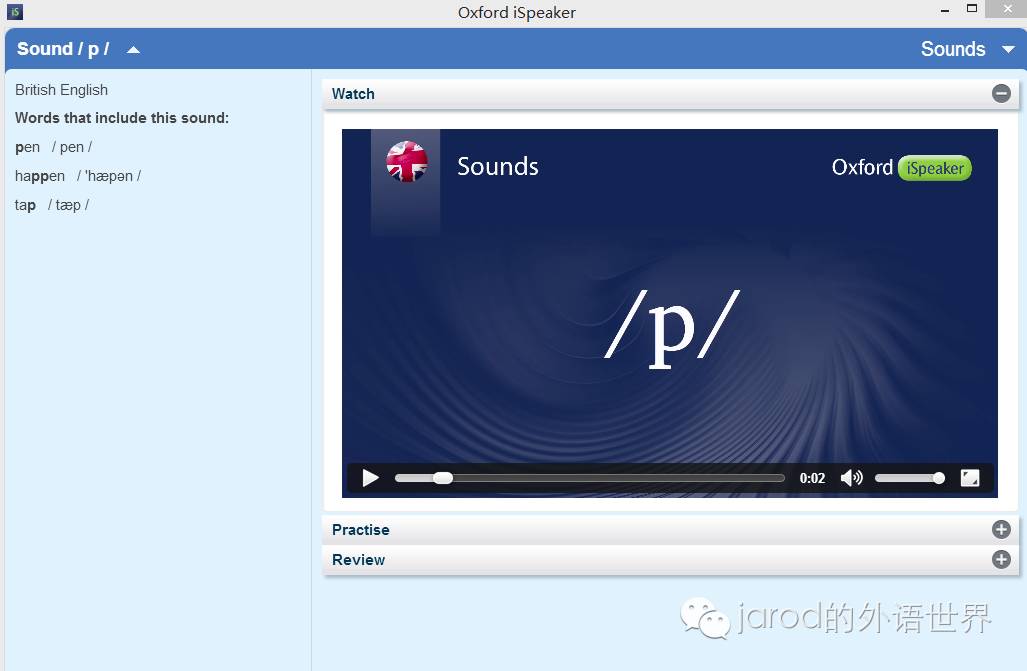The width and height of the screenshot is (1027, 671).
Task: Maximize the Oxford iSpeaker window
Action: pos(972,9)
